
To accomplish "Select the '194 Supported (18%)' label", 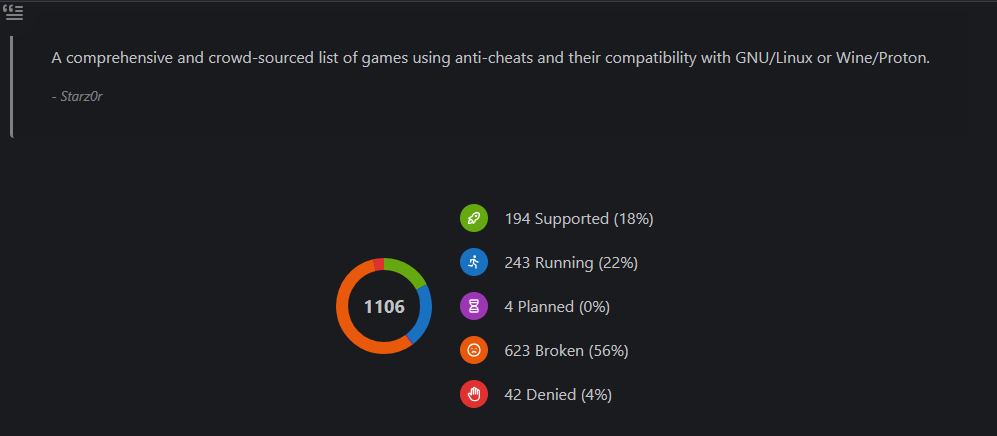I will click(x=579, y=219).
